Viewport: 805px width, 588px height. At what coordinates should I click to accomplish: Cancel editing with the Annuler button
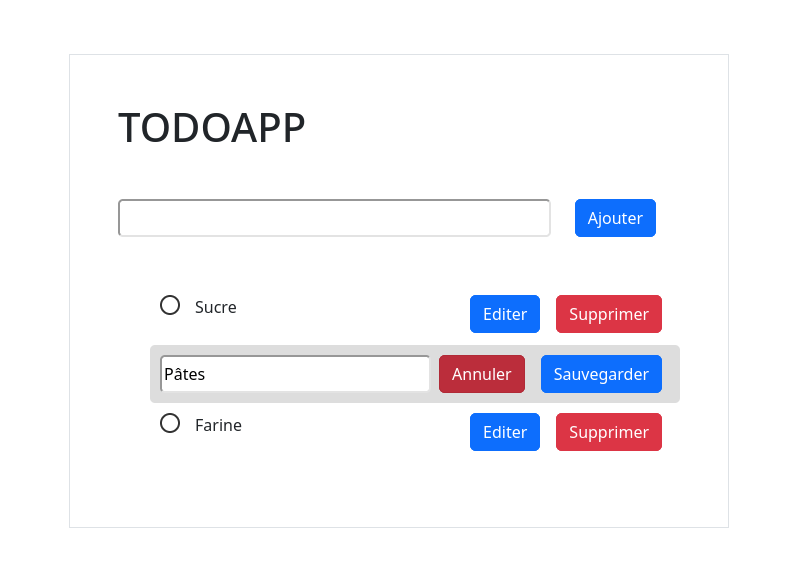482,374
